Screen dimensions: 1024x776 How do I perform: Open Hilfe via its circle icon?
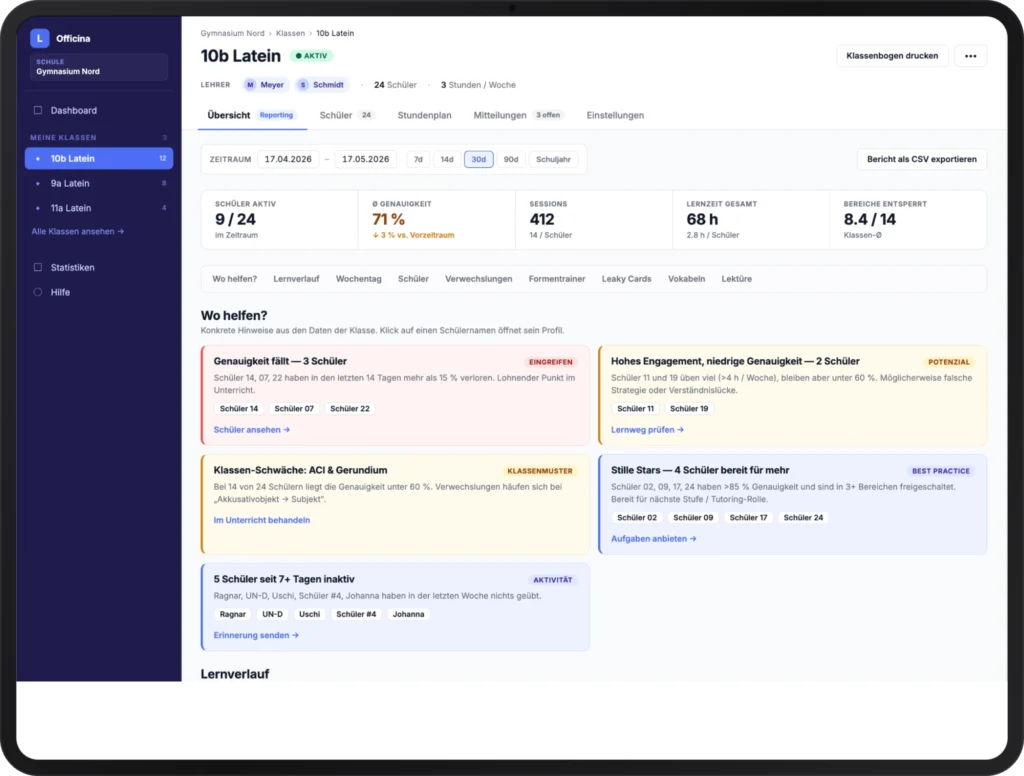tap(38, 292)
